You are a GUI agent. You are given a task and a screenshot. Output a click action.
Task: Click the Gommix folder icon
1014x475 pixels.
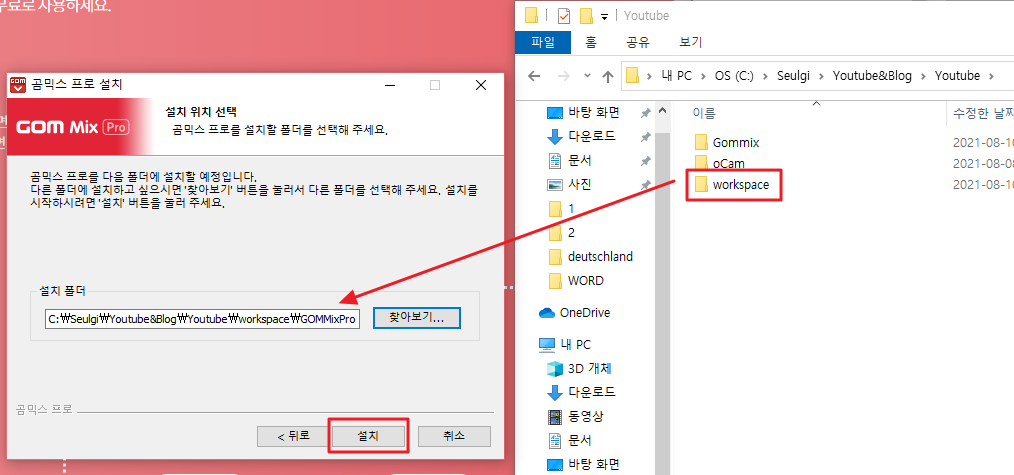(701, 142)
